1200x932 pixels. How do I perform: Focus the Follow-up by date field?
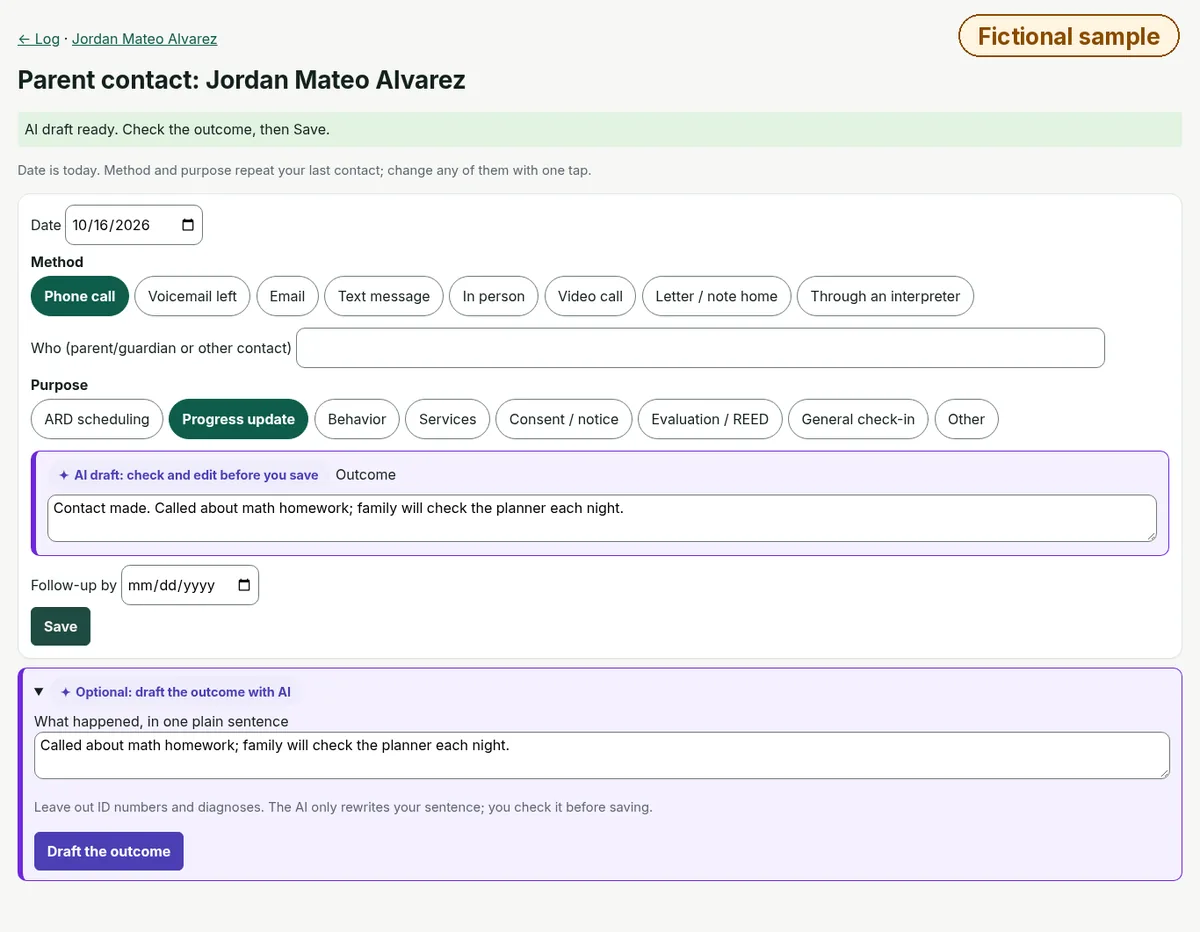point(190,585)
